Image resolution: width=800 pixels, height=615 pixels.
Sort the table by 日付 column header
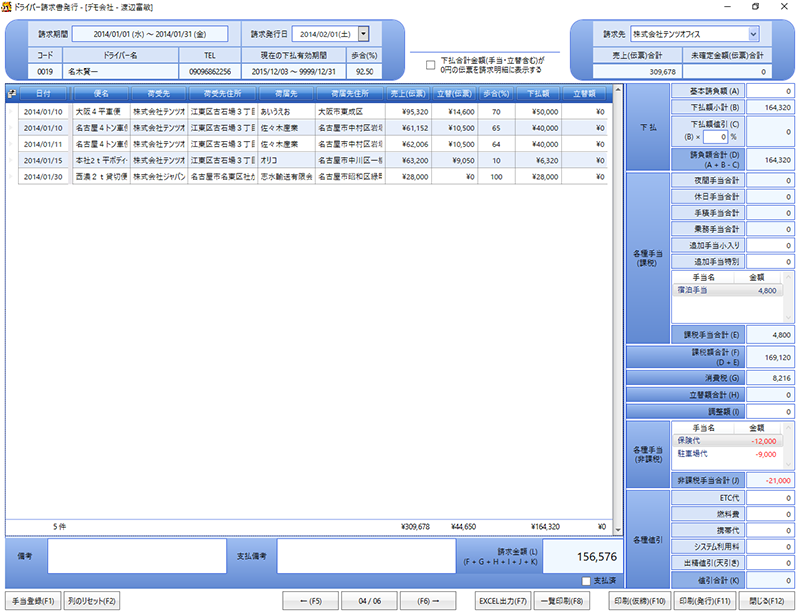point(43,93)
